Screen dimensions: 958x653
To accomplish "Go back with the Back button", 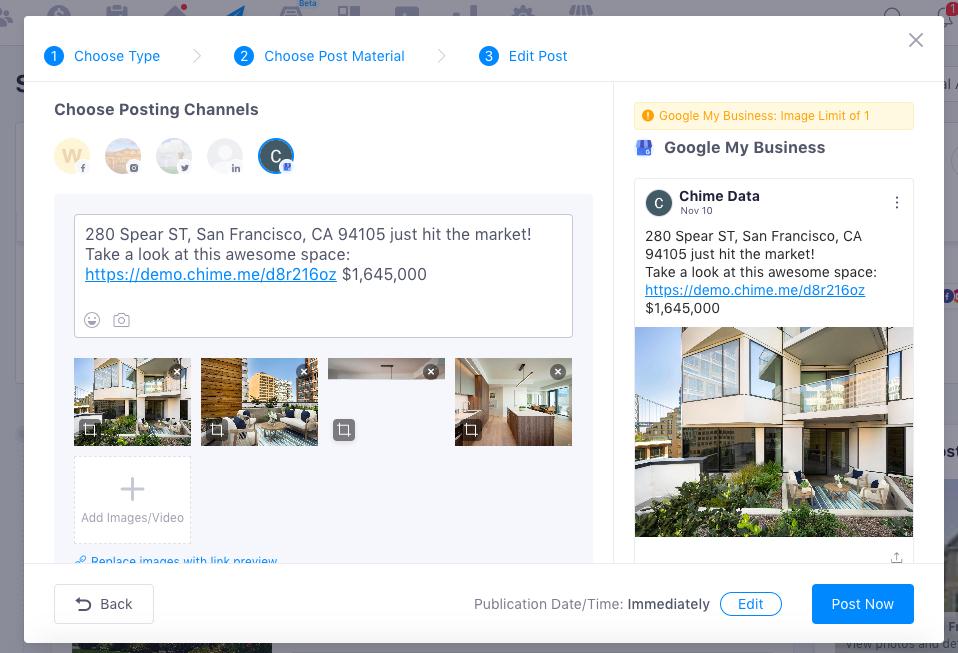I will (x=104, y=604).
